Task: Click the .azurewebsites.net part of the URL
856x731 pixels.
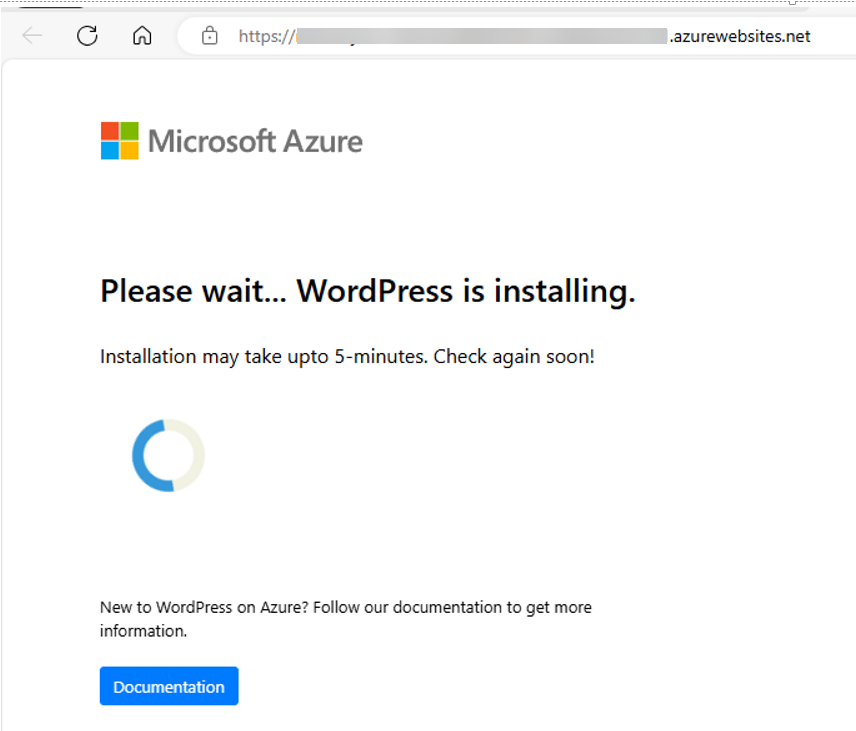Action: tap(740, 37)
